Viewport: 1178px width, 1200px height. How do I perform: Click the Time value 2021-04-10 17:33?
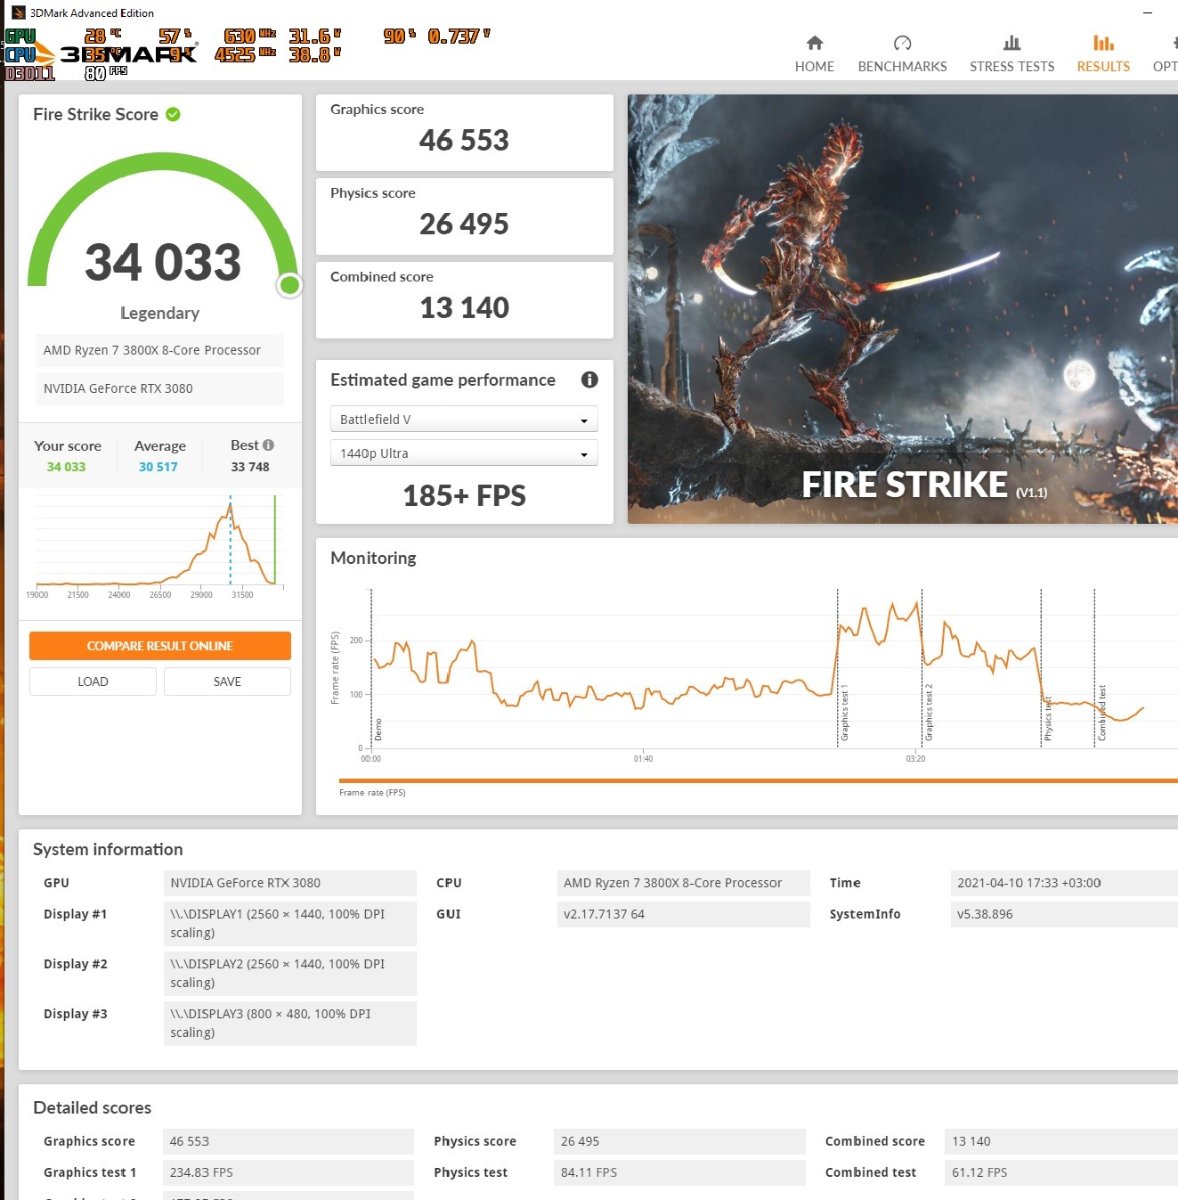[x=1064, y=883]
